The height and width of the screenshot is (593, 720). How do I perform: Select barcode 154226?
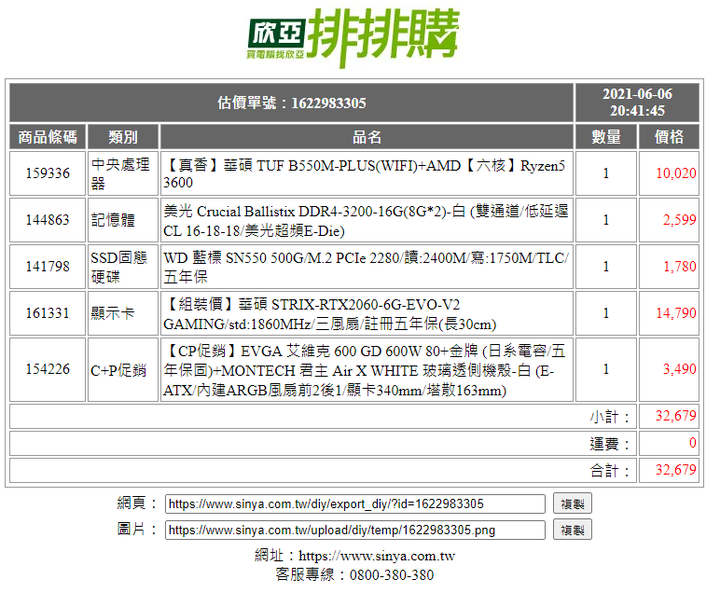(x=48, y=369)
